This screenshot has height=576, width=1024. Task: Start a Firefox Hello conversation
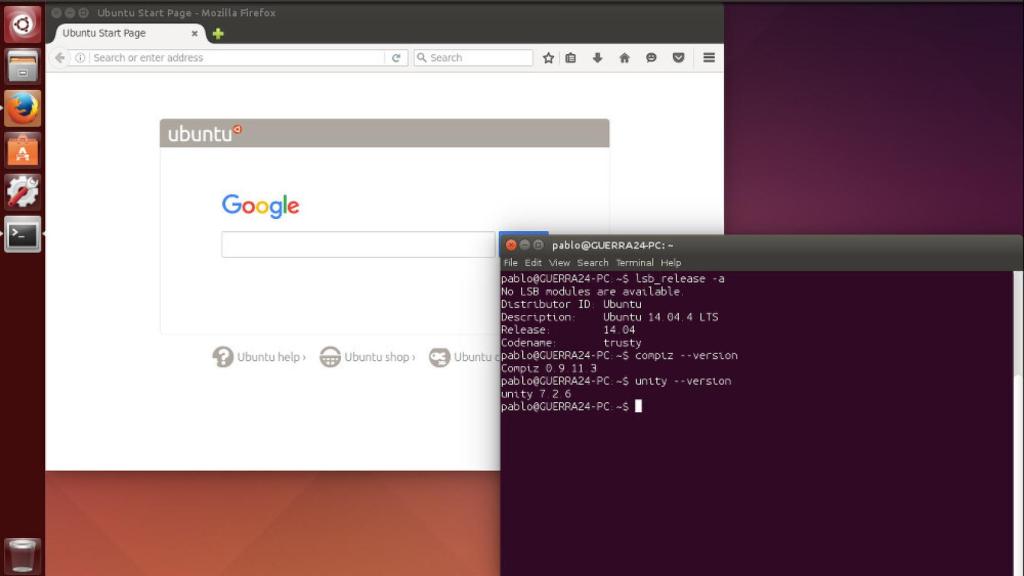[x=652, y=58]
